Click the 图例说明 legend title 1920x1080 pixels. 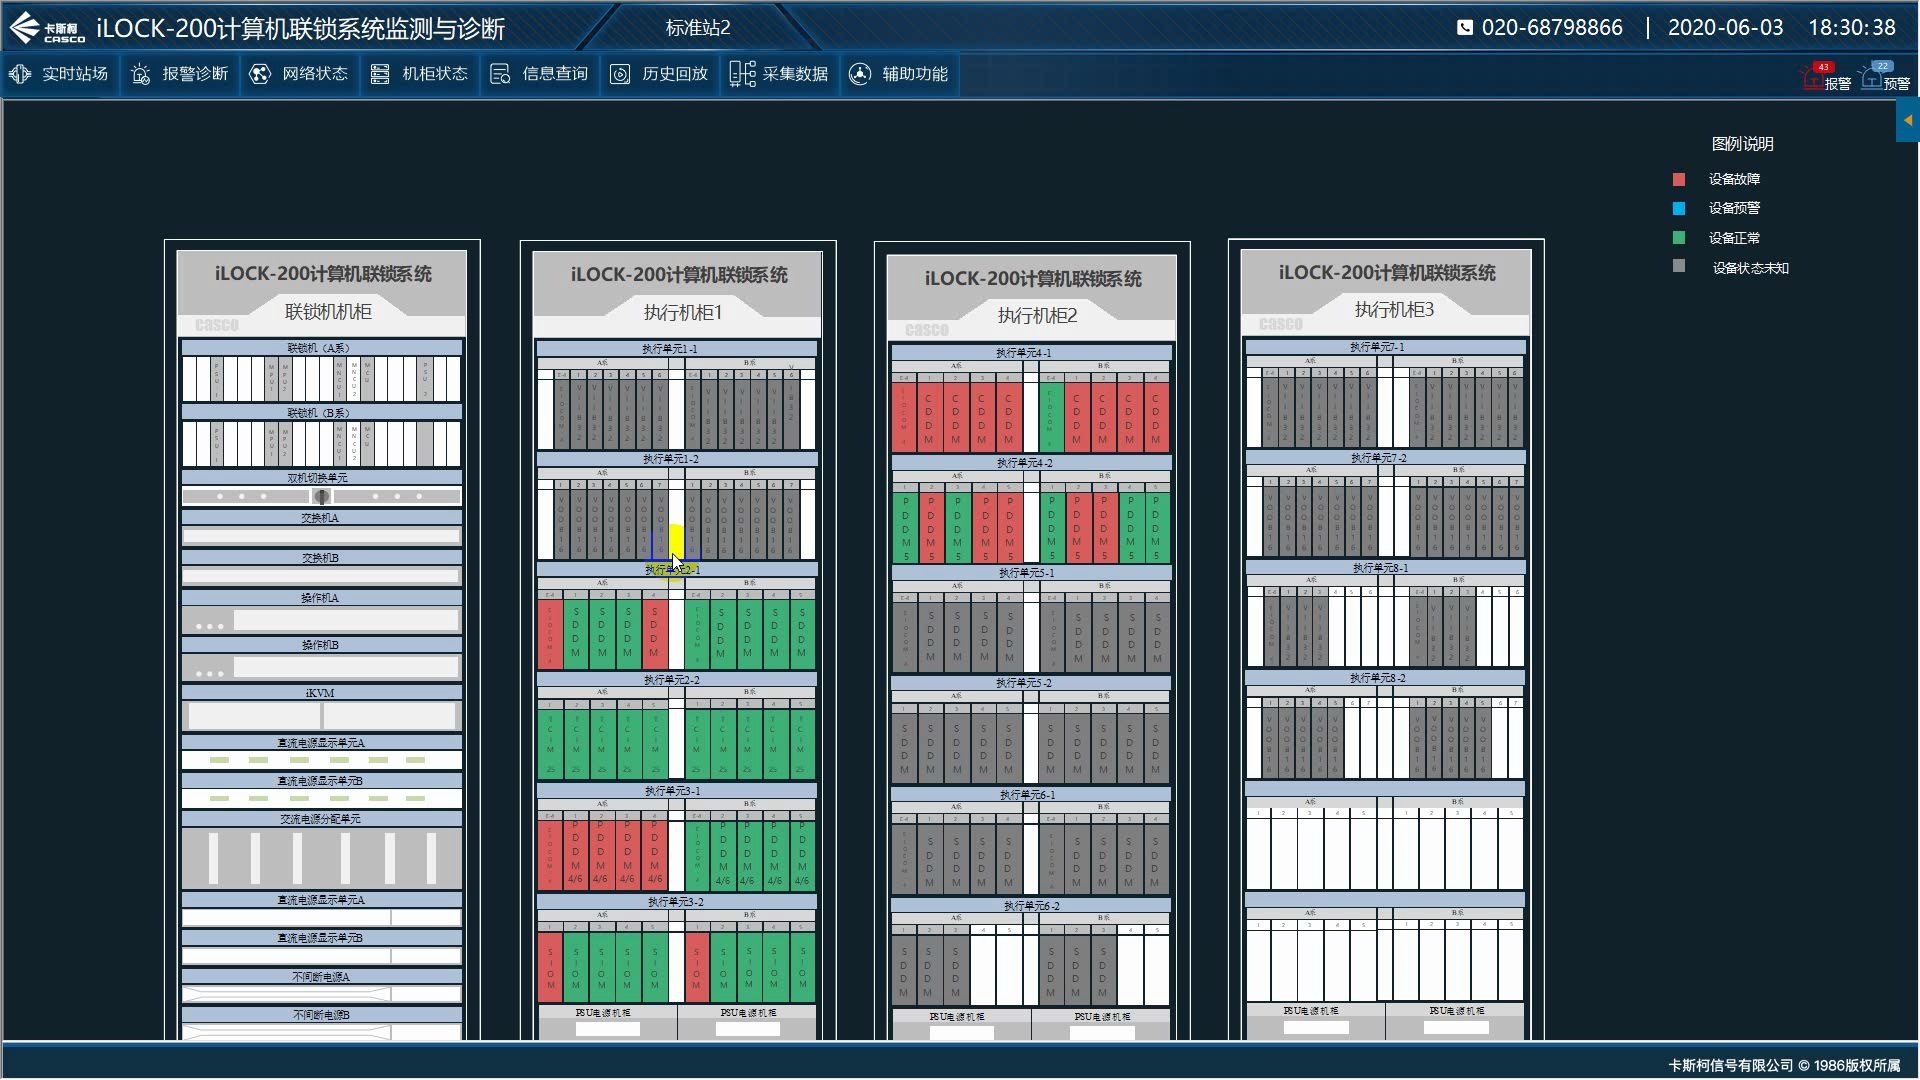pyautogui.click(x=1743, y=144)
